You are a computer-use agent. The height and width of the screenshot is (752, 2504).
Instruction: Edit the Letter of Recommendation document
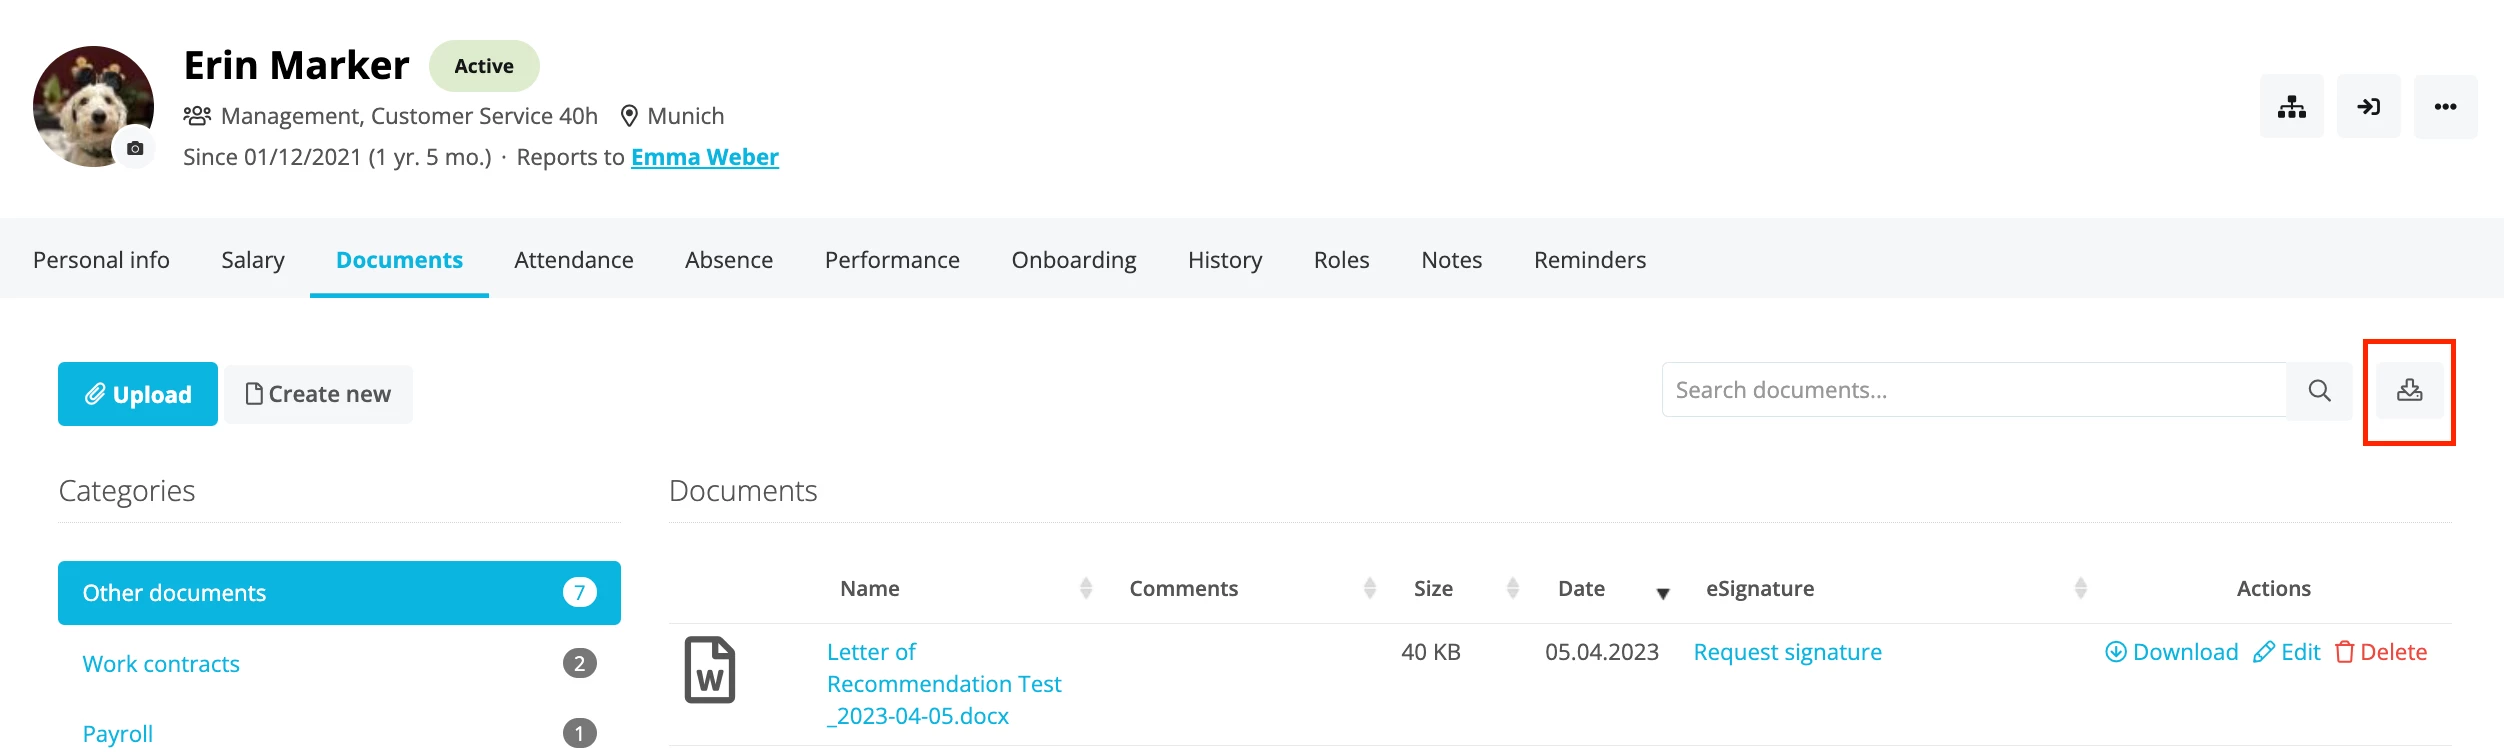coord(2286,652)
